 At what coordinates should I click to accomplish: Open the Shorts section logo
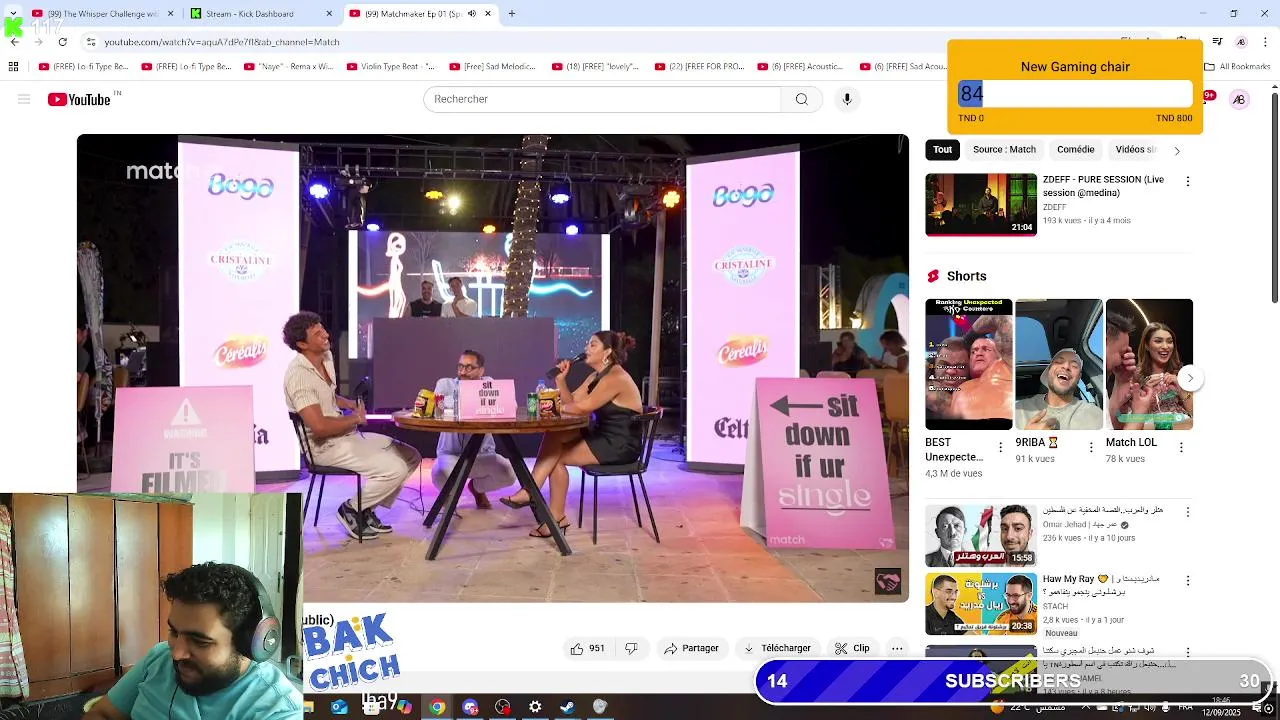point(934,276)
